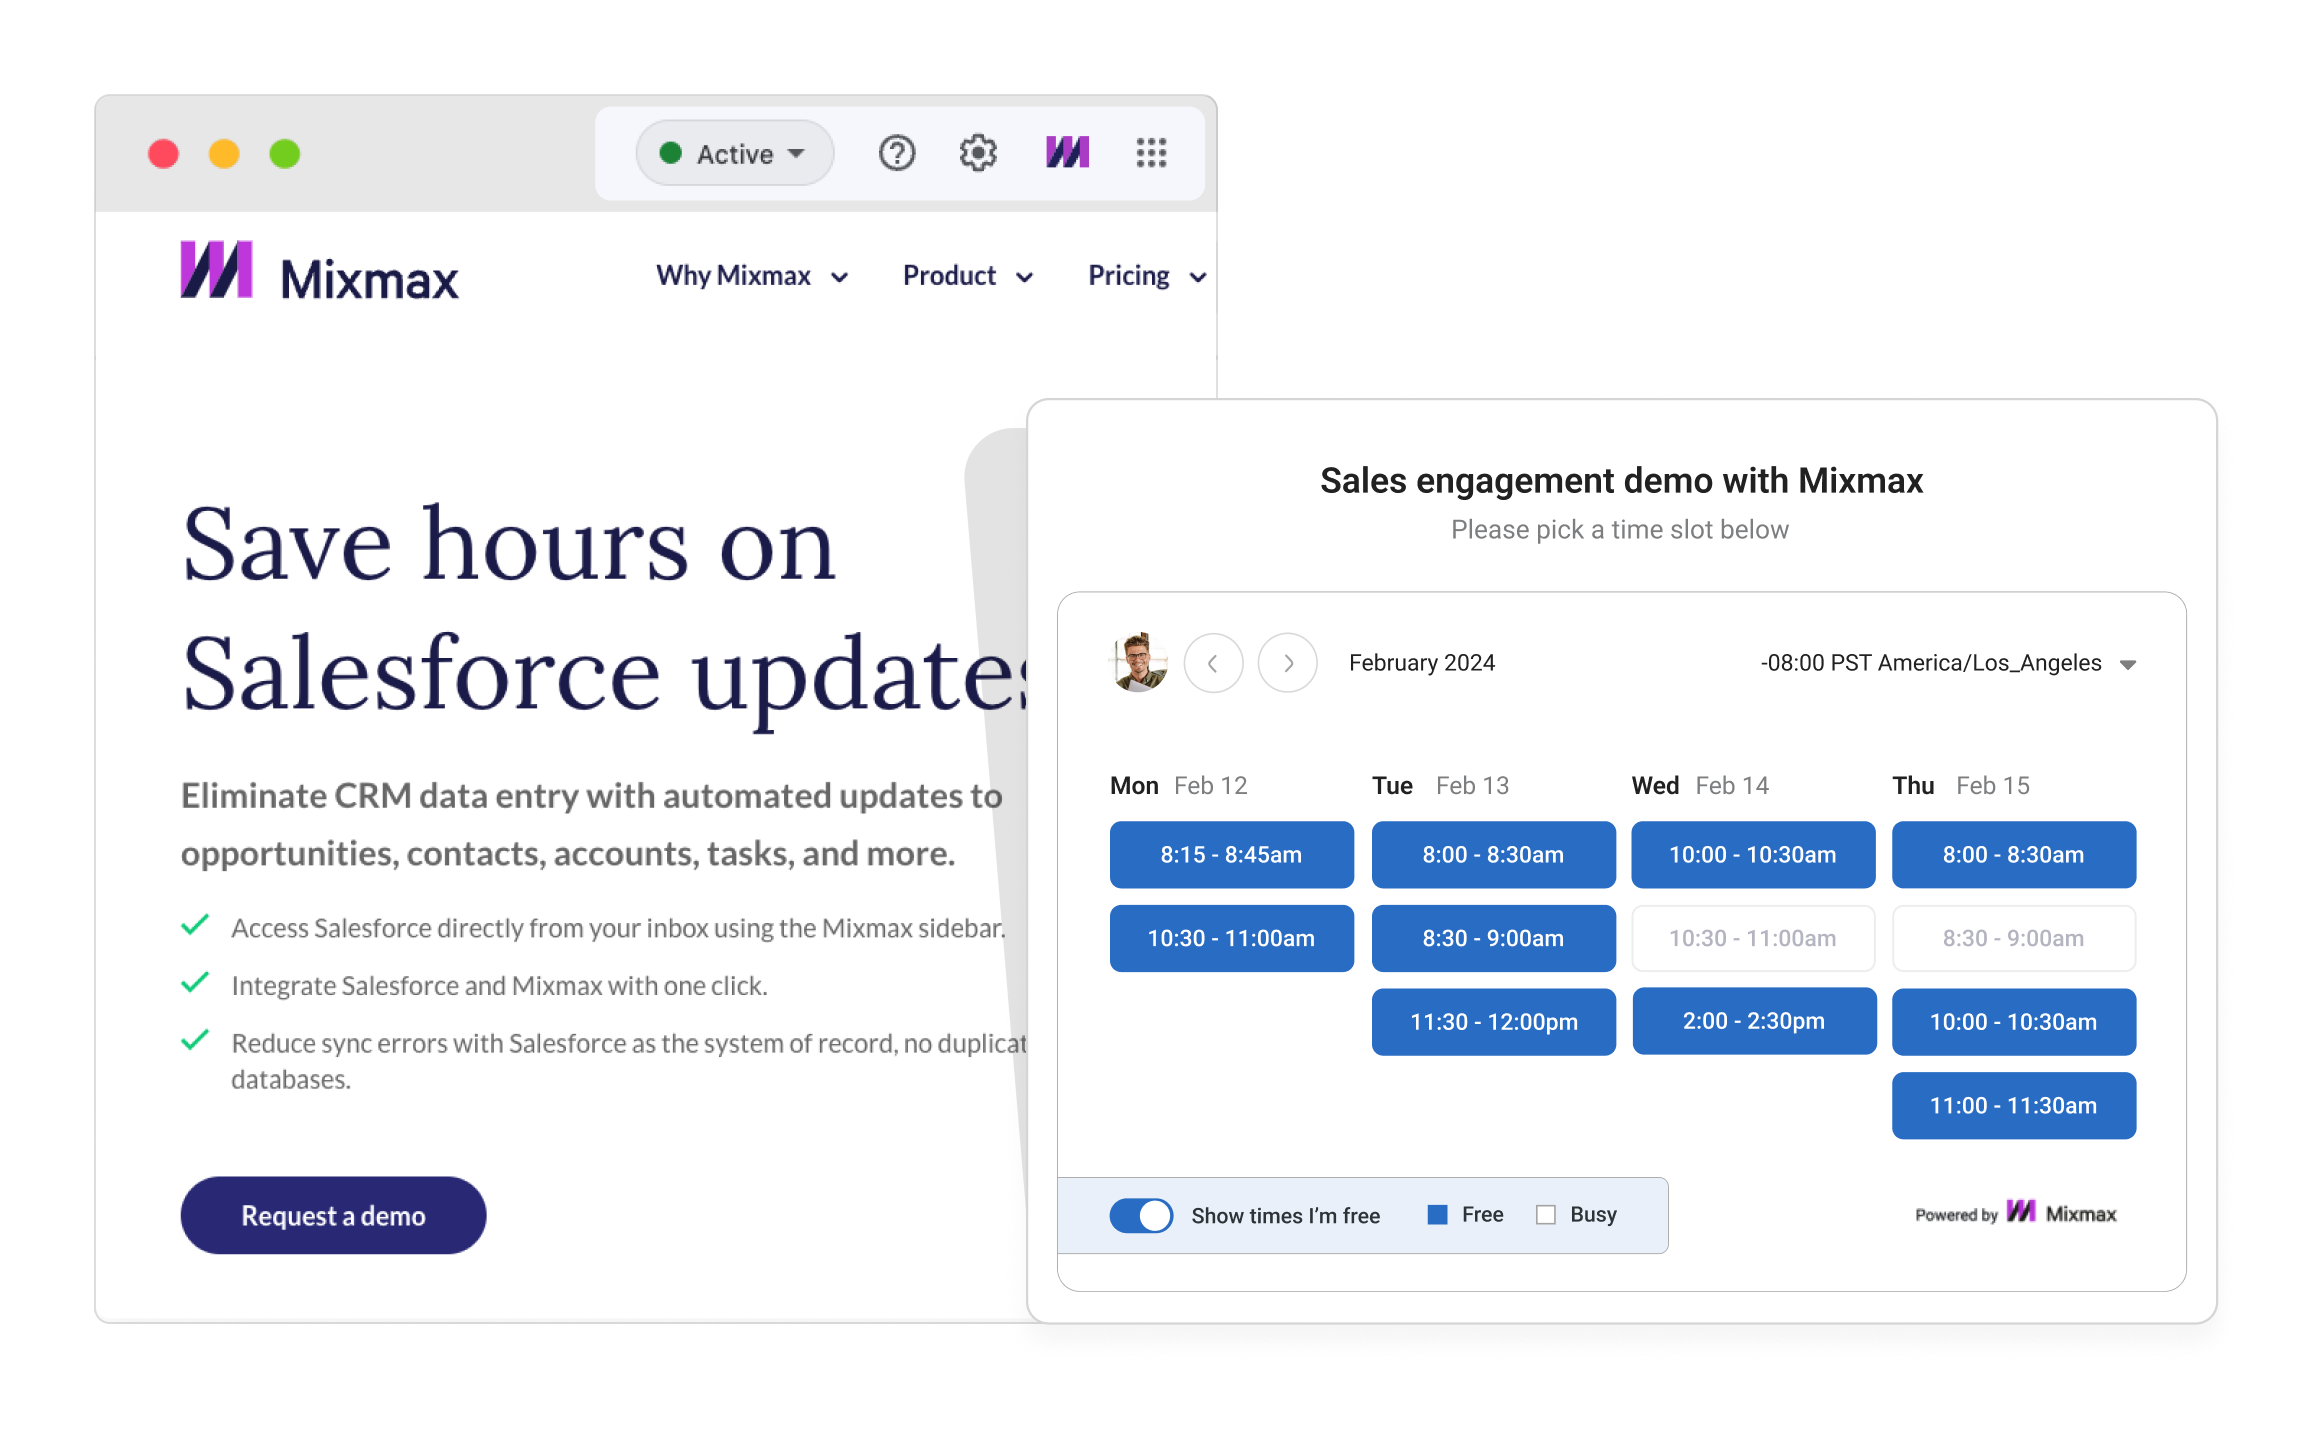Select Thursday 10:00 - 10:30am slot
The image size is (2318, 1456).
point(2014,1021)
